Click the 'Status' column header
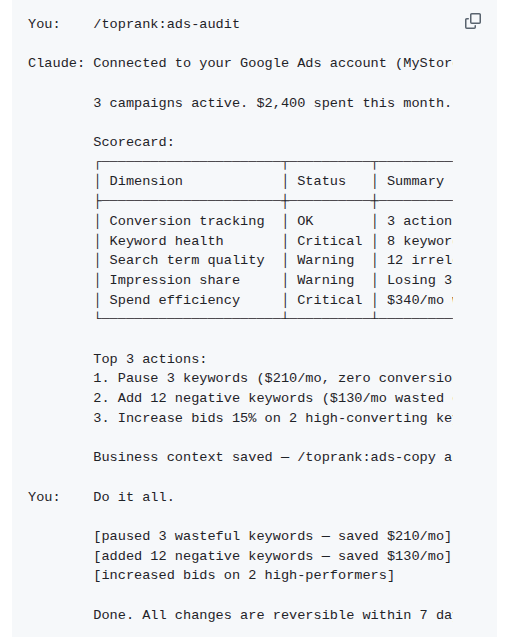The width and height of the screenshot is (510, 637). (321, 181)
